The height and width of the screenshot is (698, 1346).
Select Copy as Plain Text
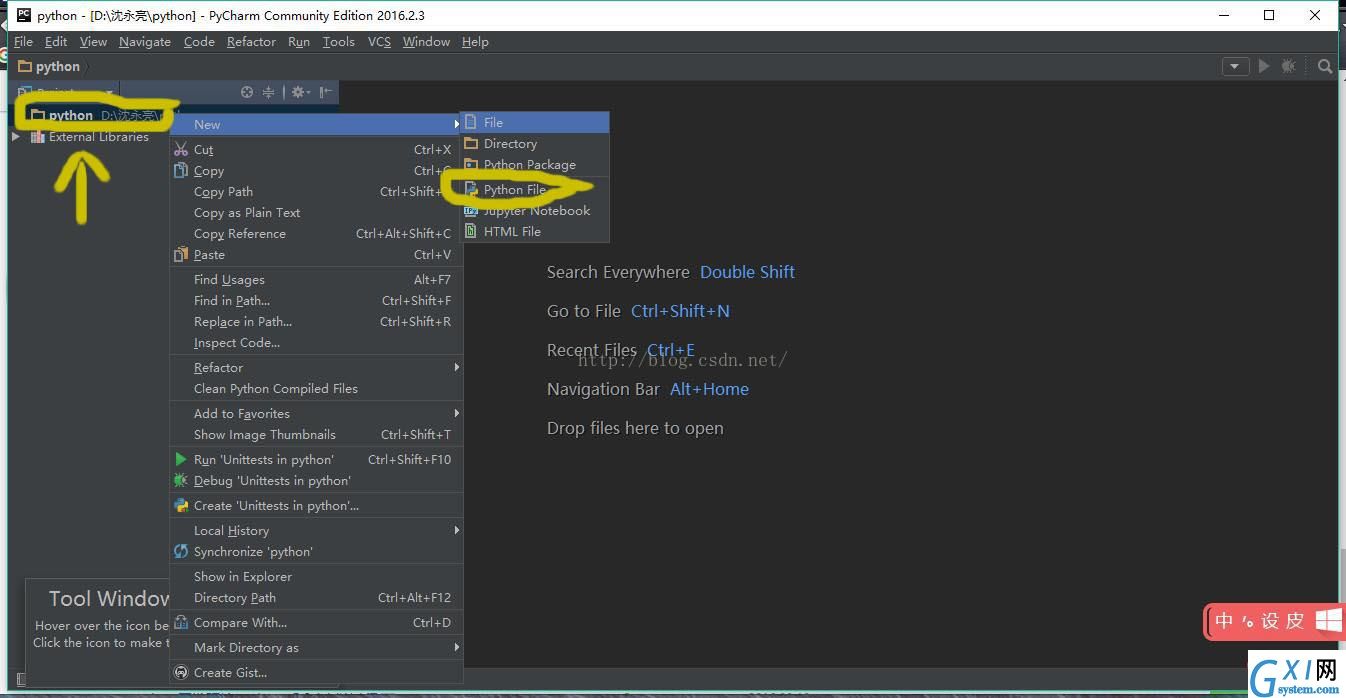[316, 212]
